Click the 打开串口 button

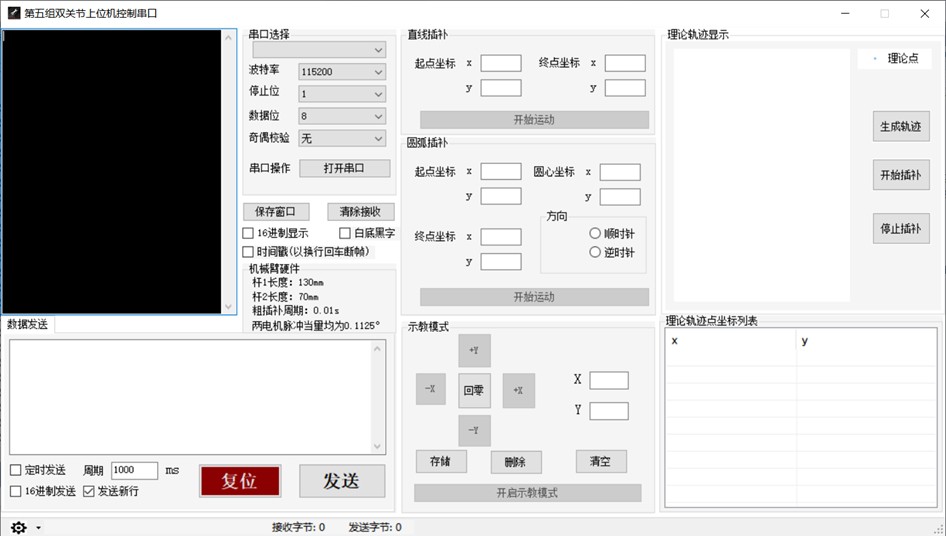tap(344, 168)
